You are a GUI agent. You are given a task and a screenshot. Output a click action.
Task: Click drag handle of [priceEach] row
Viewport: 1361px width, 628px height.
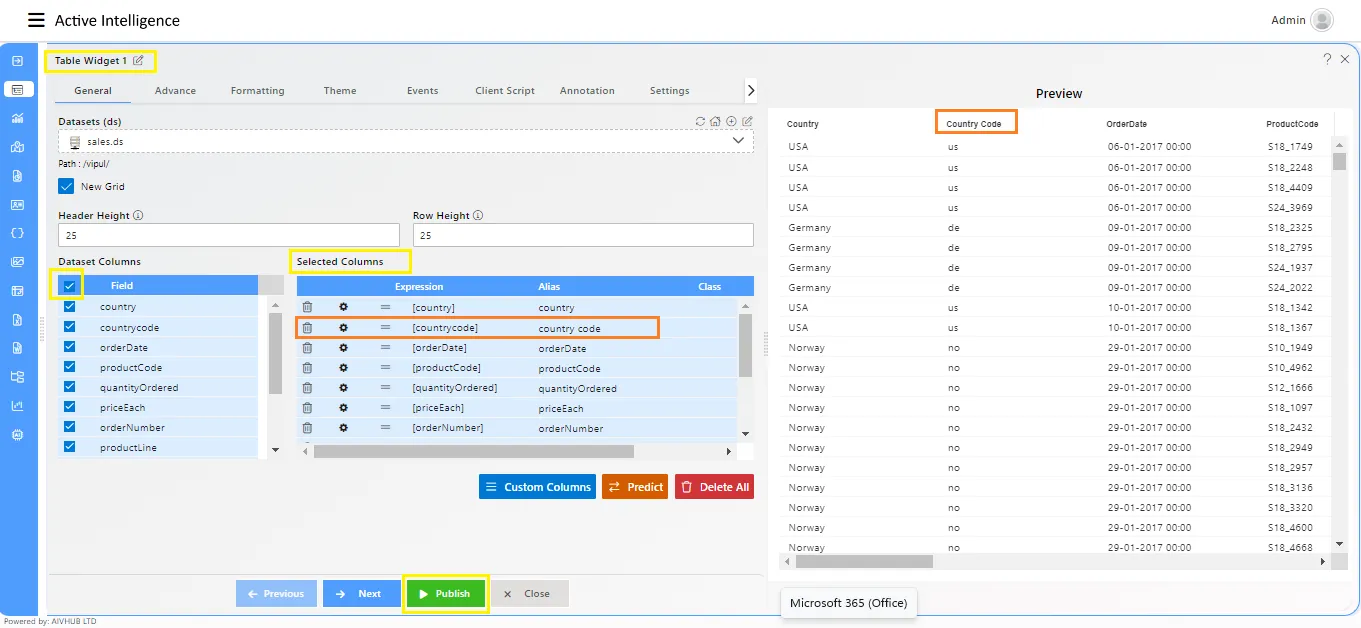[x=385, y=408]
